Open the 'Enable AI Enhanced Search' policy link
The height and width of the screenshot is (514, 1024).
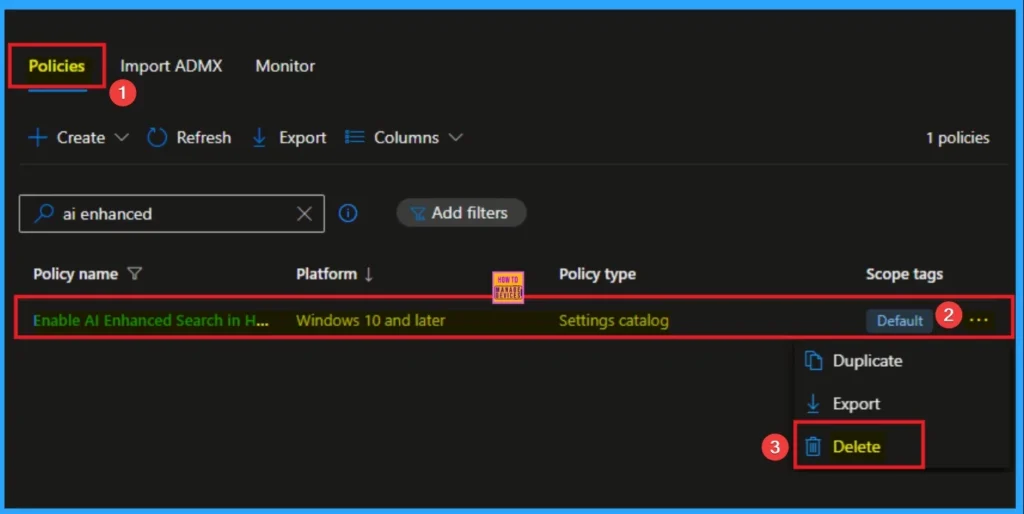click(151, 321)
